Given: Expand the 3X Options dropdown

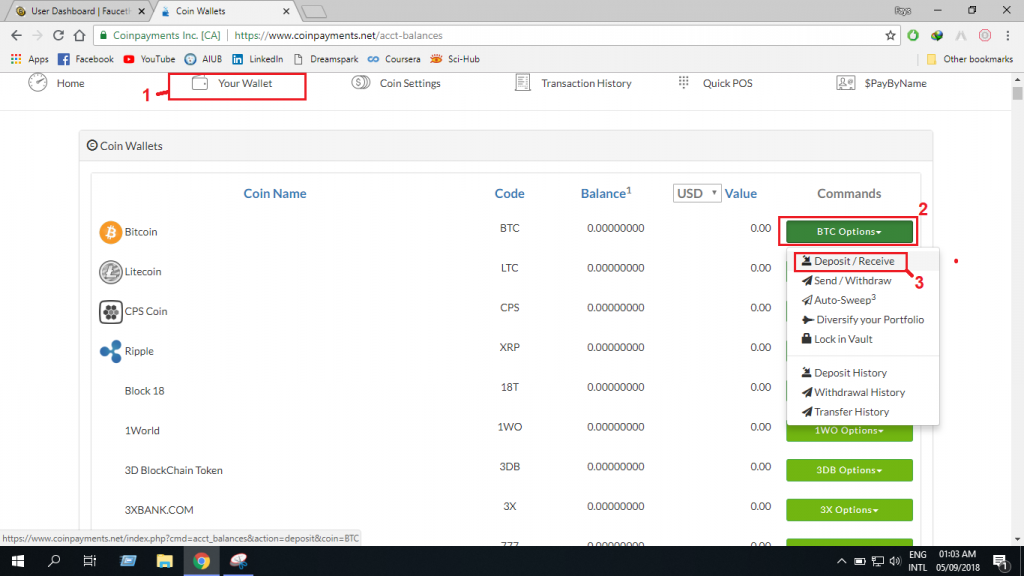Looking at the screenshot, I should [849, 510].
